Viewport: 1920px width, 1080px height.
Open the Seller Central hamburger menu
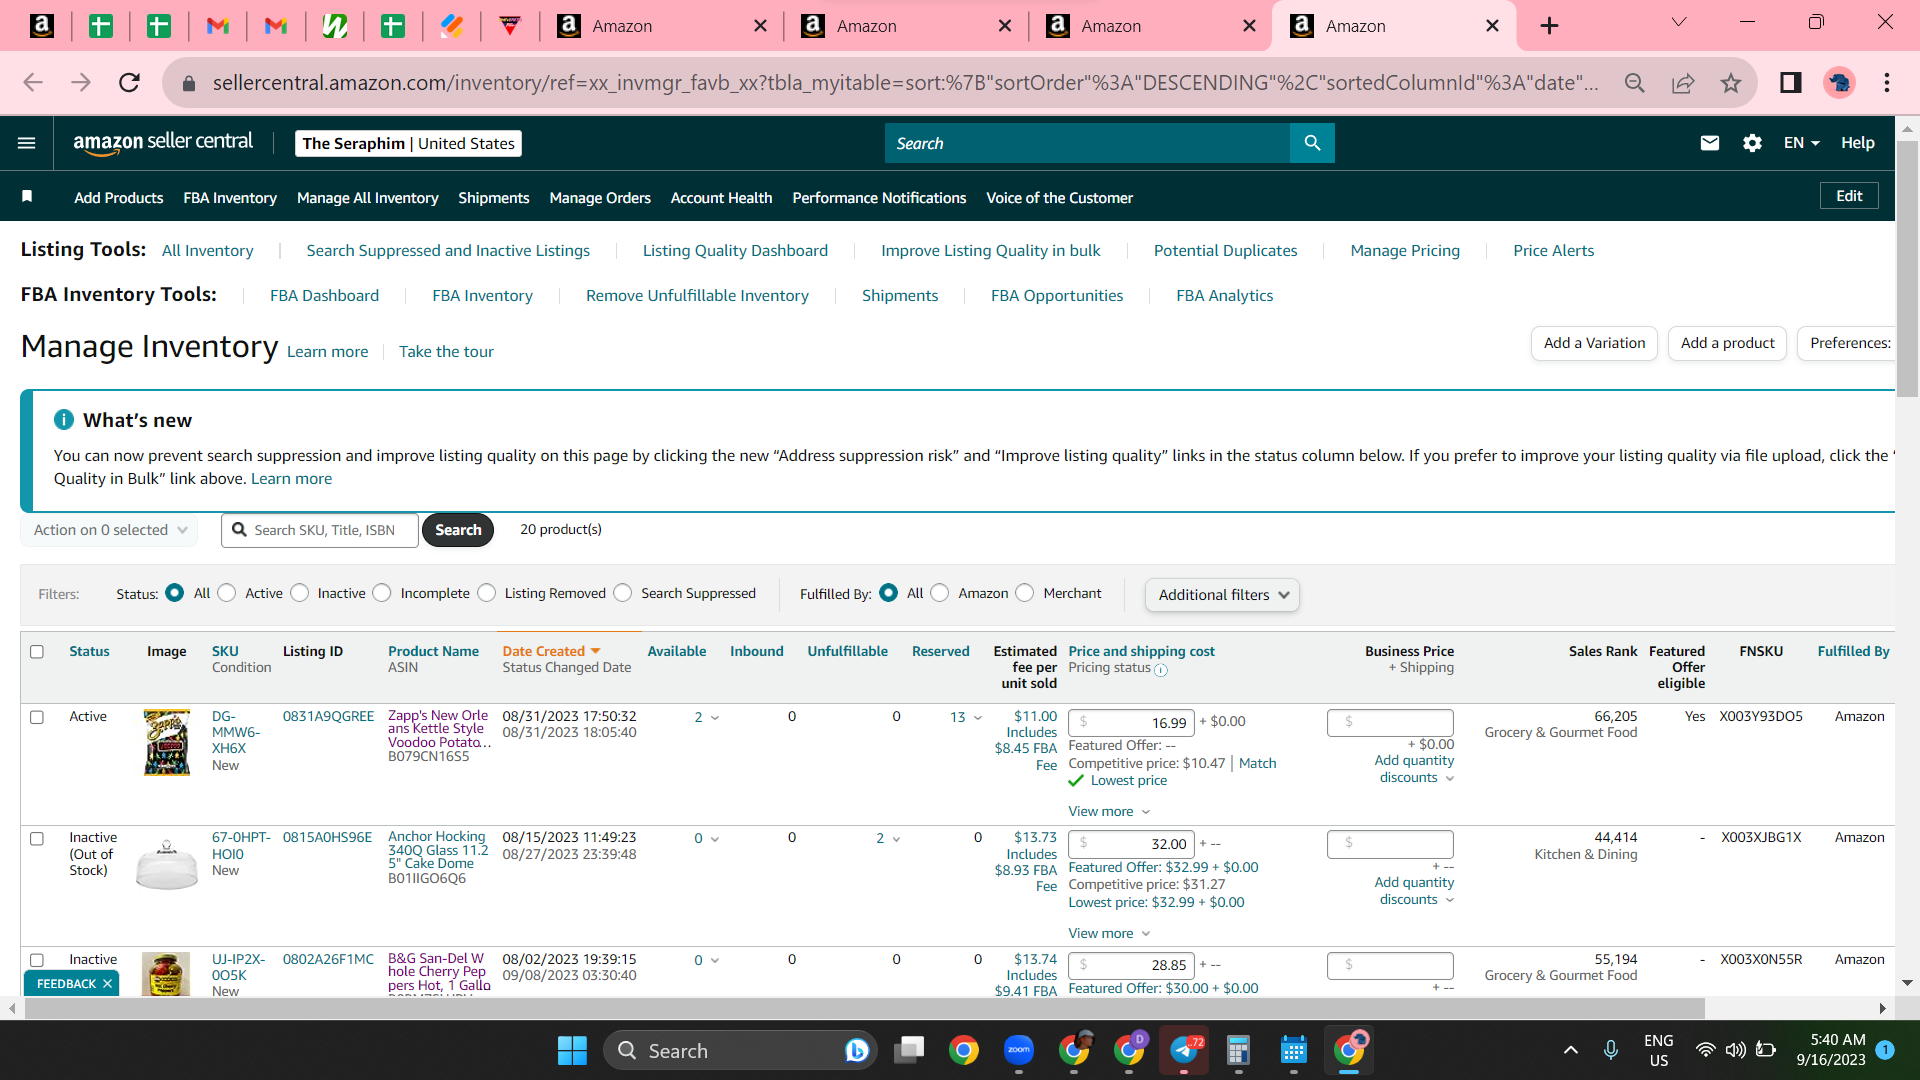[x=27, y=143]
